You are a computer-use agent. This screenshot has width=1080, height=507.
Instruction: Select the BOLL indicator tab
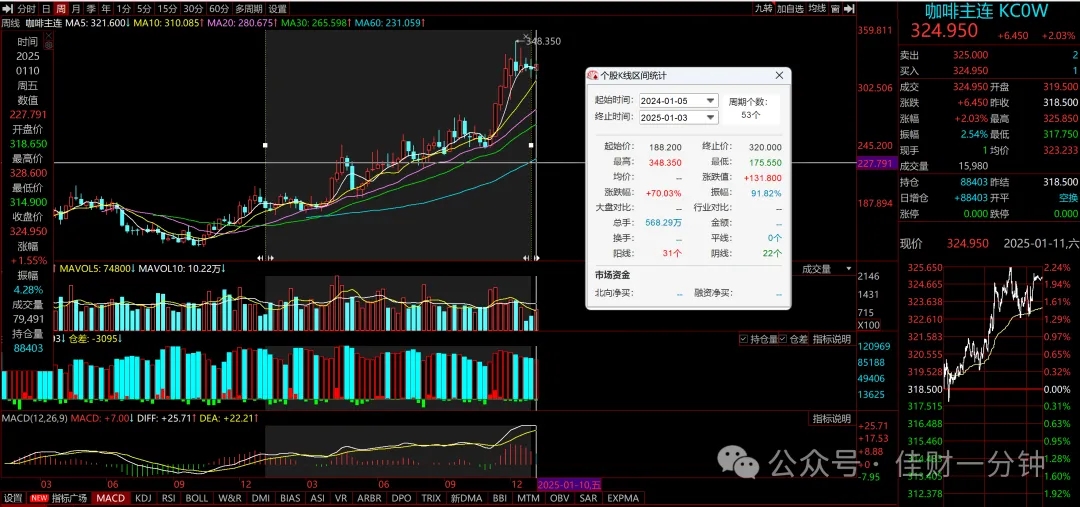click(x=197, y=498)
